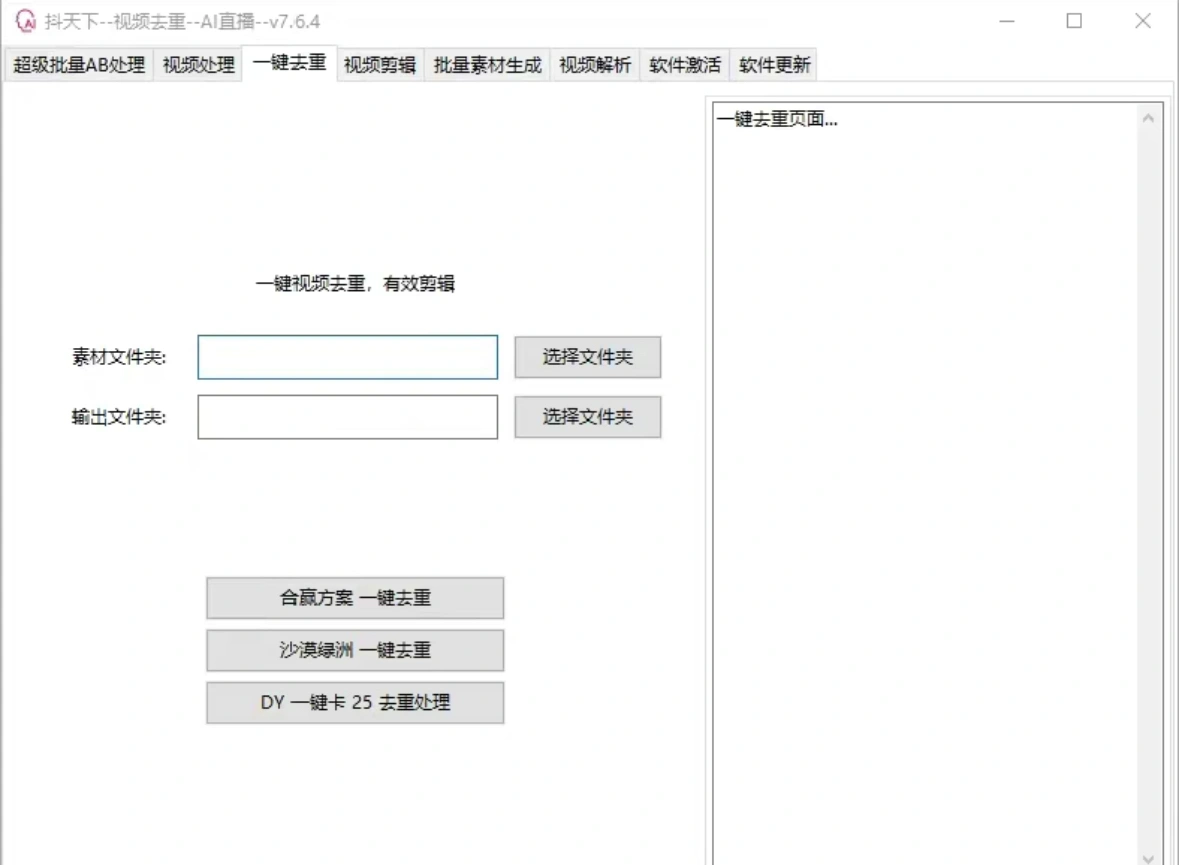The height and width of the screenshot is (865, 1179).
Task: Go to the 软件激活 tab
Action: 683,65
